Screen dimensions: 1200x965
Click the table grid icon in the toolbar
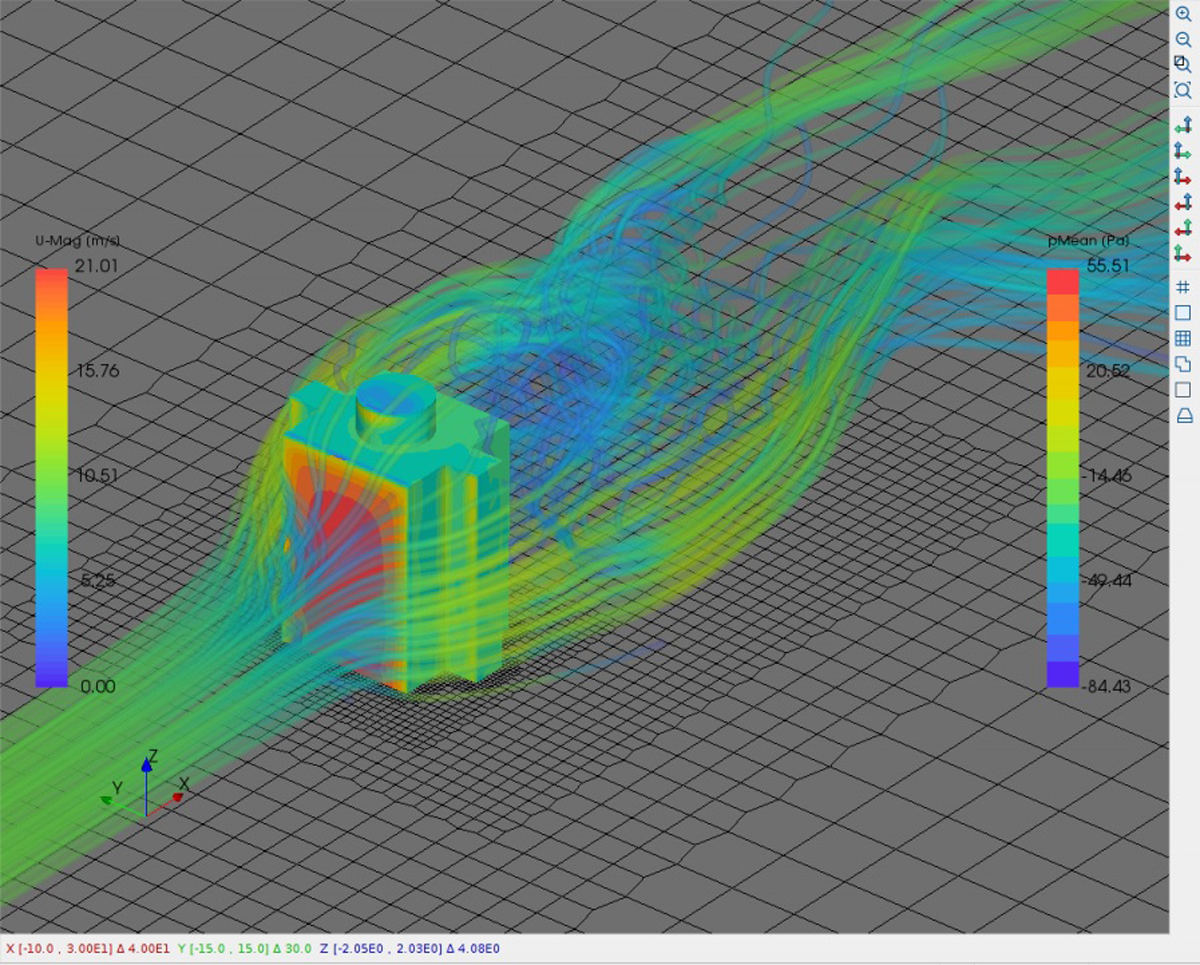click(1183, 339)
